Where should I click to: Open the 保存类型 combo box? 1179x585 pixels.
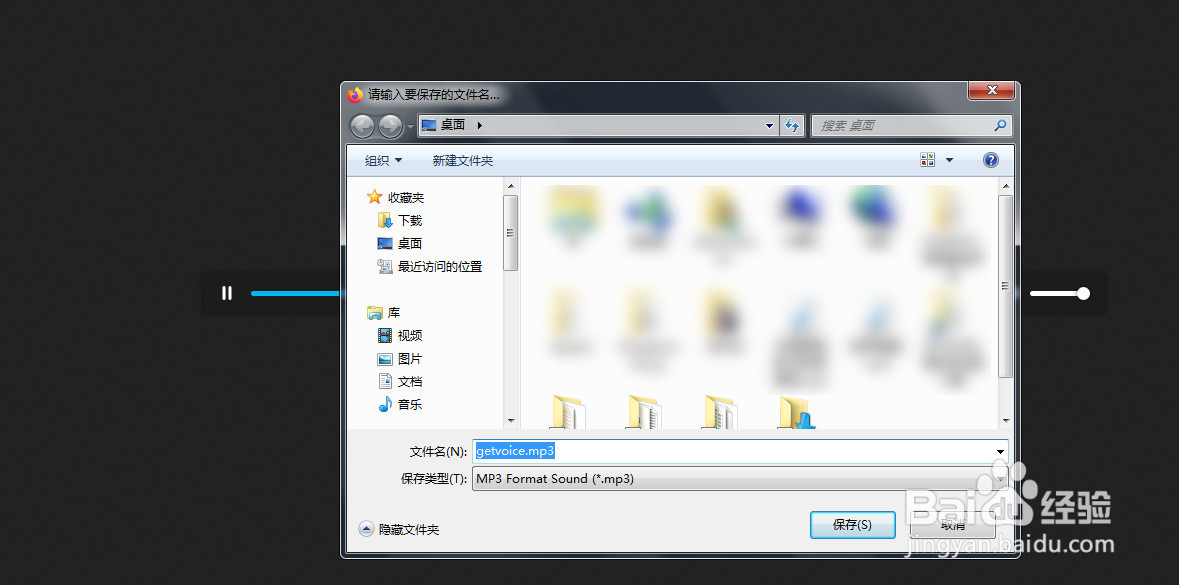740,478
